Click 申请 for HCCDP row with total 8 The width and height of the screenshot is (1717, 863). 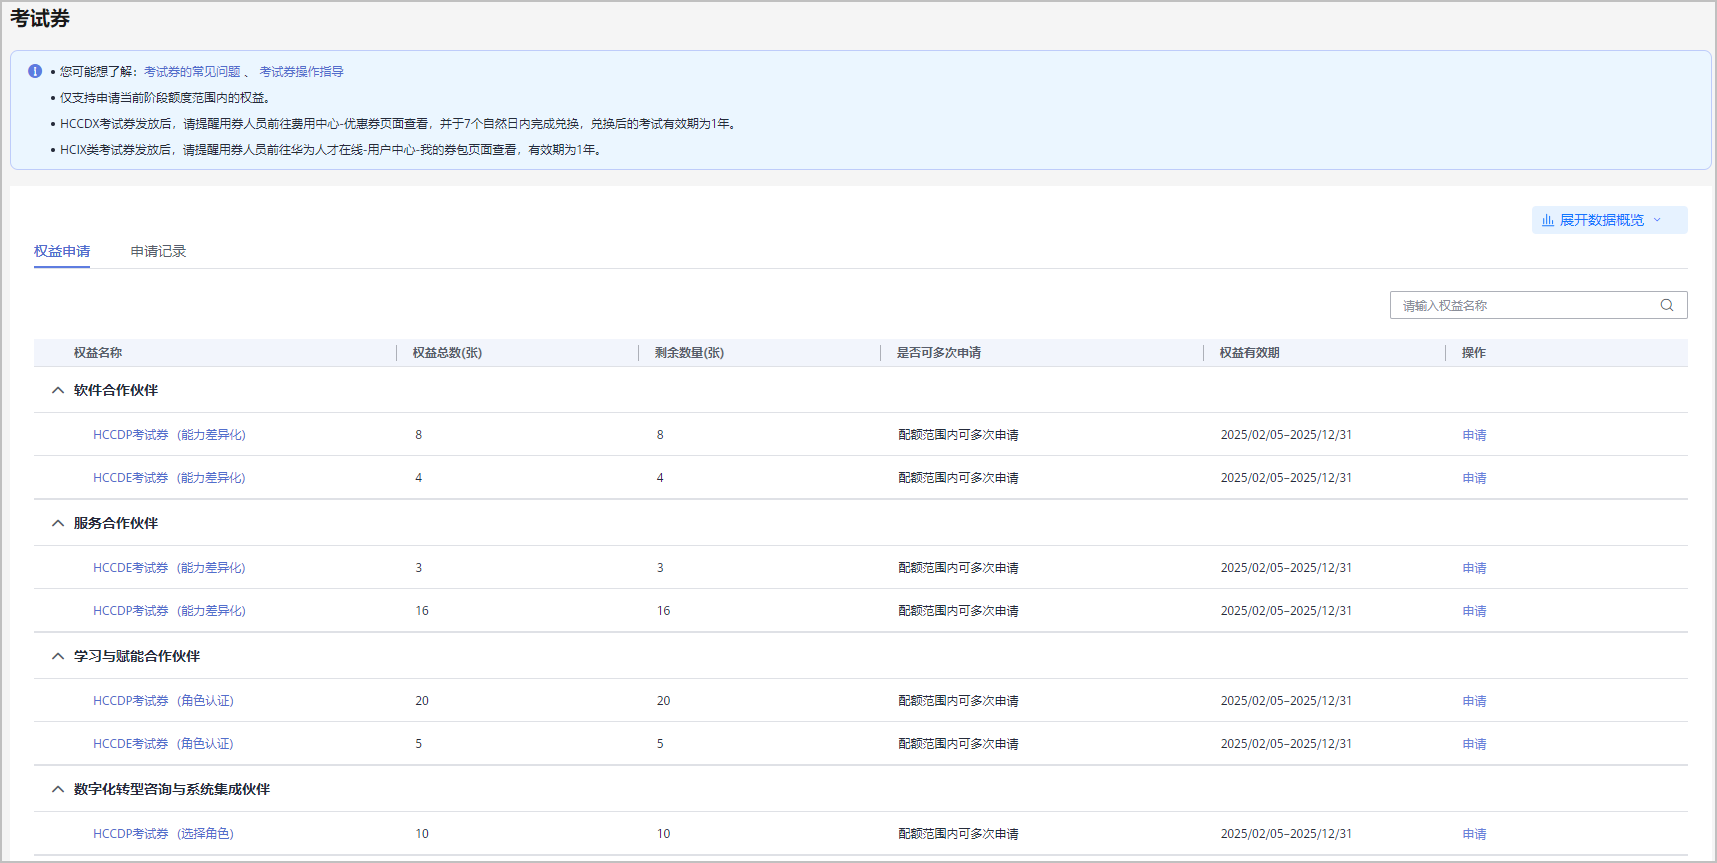point(1474,435)
